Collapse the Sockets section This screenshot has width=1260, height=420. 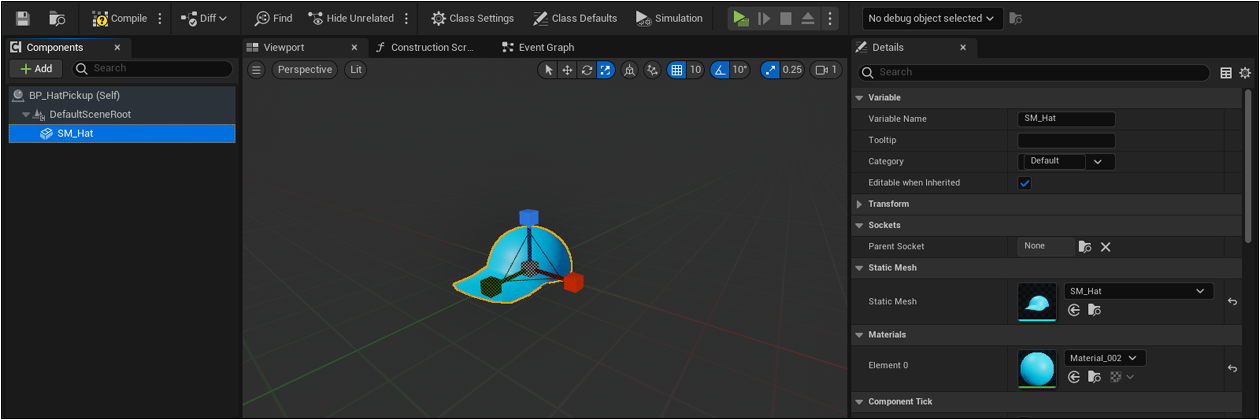pyautogui.click(x=859, y=225)
